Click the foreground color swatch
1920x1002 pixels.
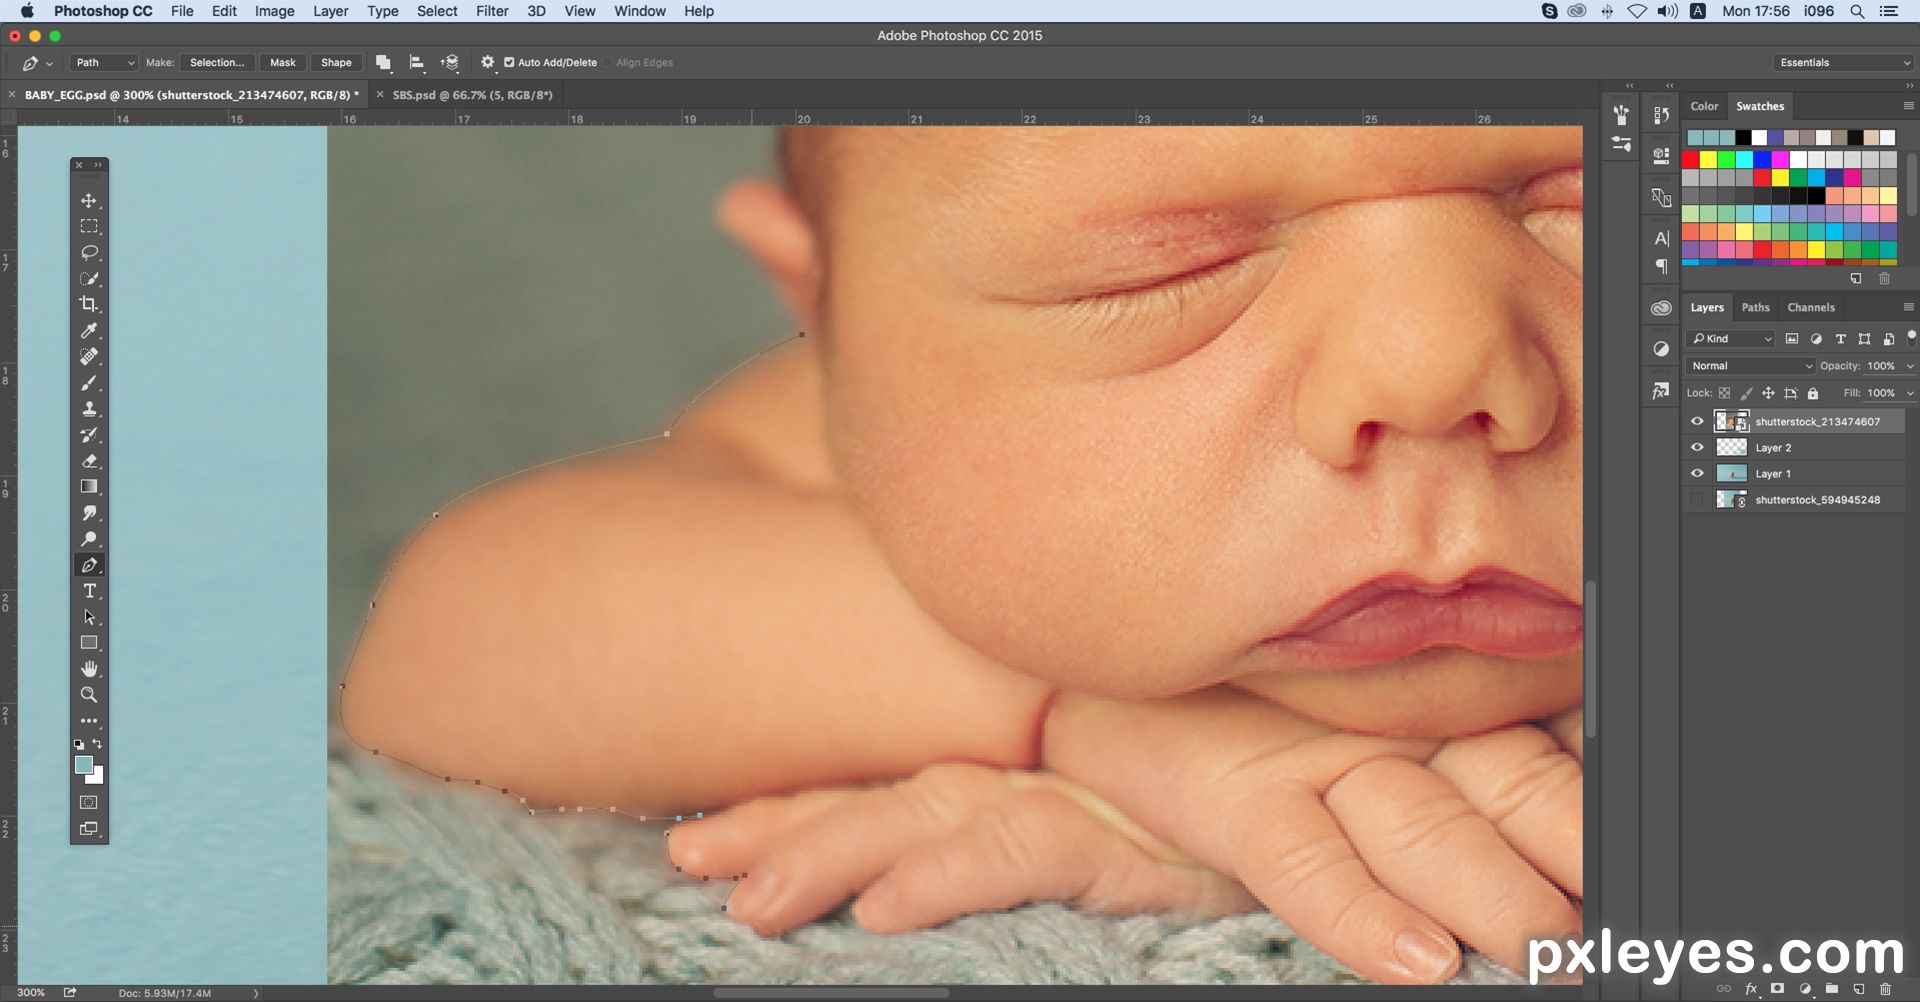84,765
